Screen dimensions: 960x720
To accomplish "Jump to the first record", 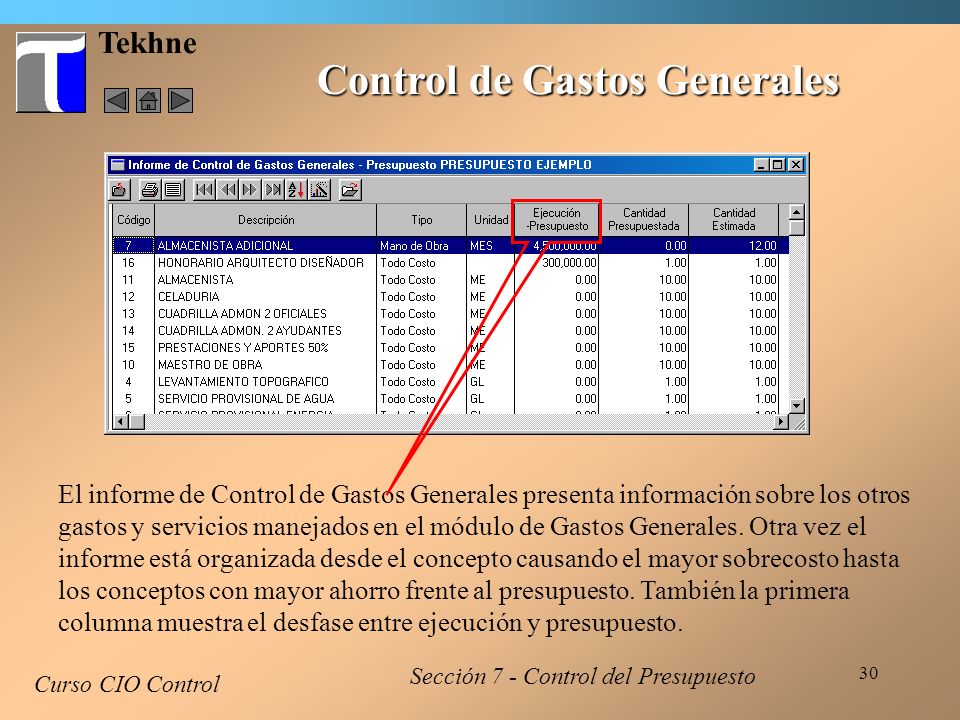I will click(x=204, y=190).
